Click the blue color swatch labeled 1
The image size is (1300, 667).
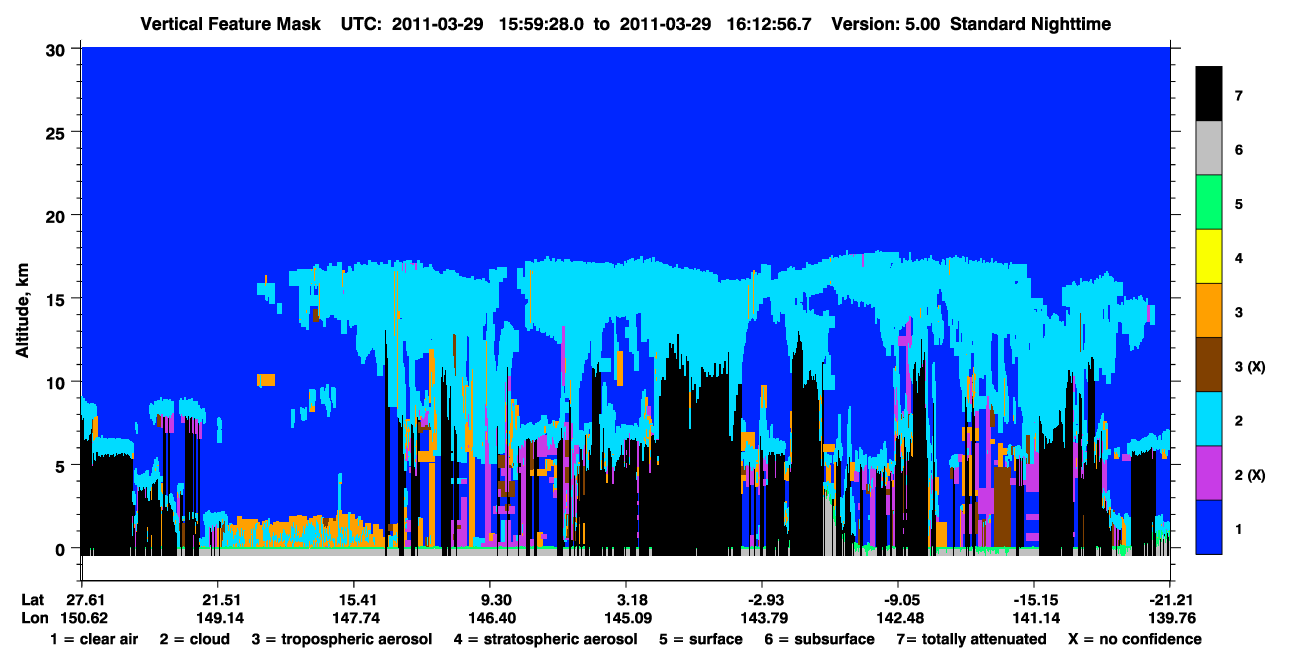(1209, 527)
